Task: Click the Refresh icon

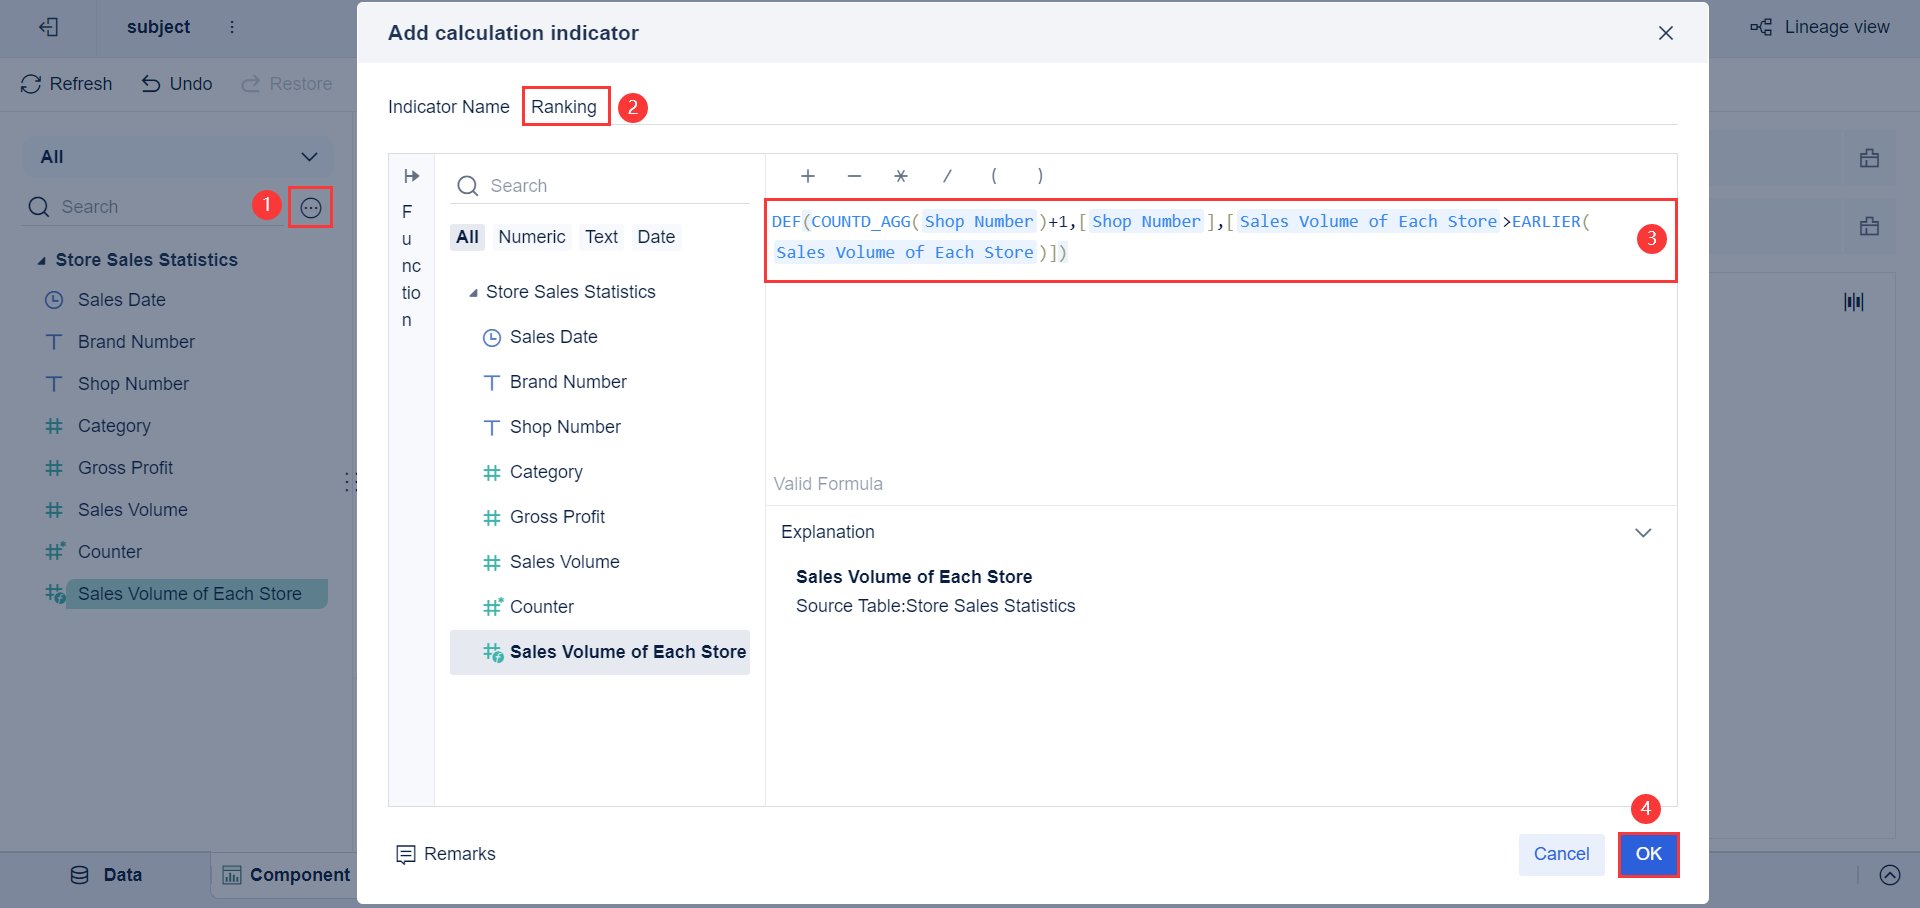Action: [x=30, y=84]
